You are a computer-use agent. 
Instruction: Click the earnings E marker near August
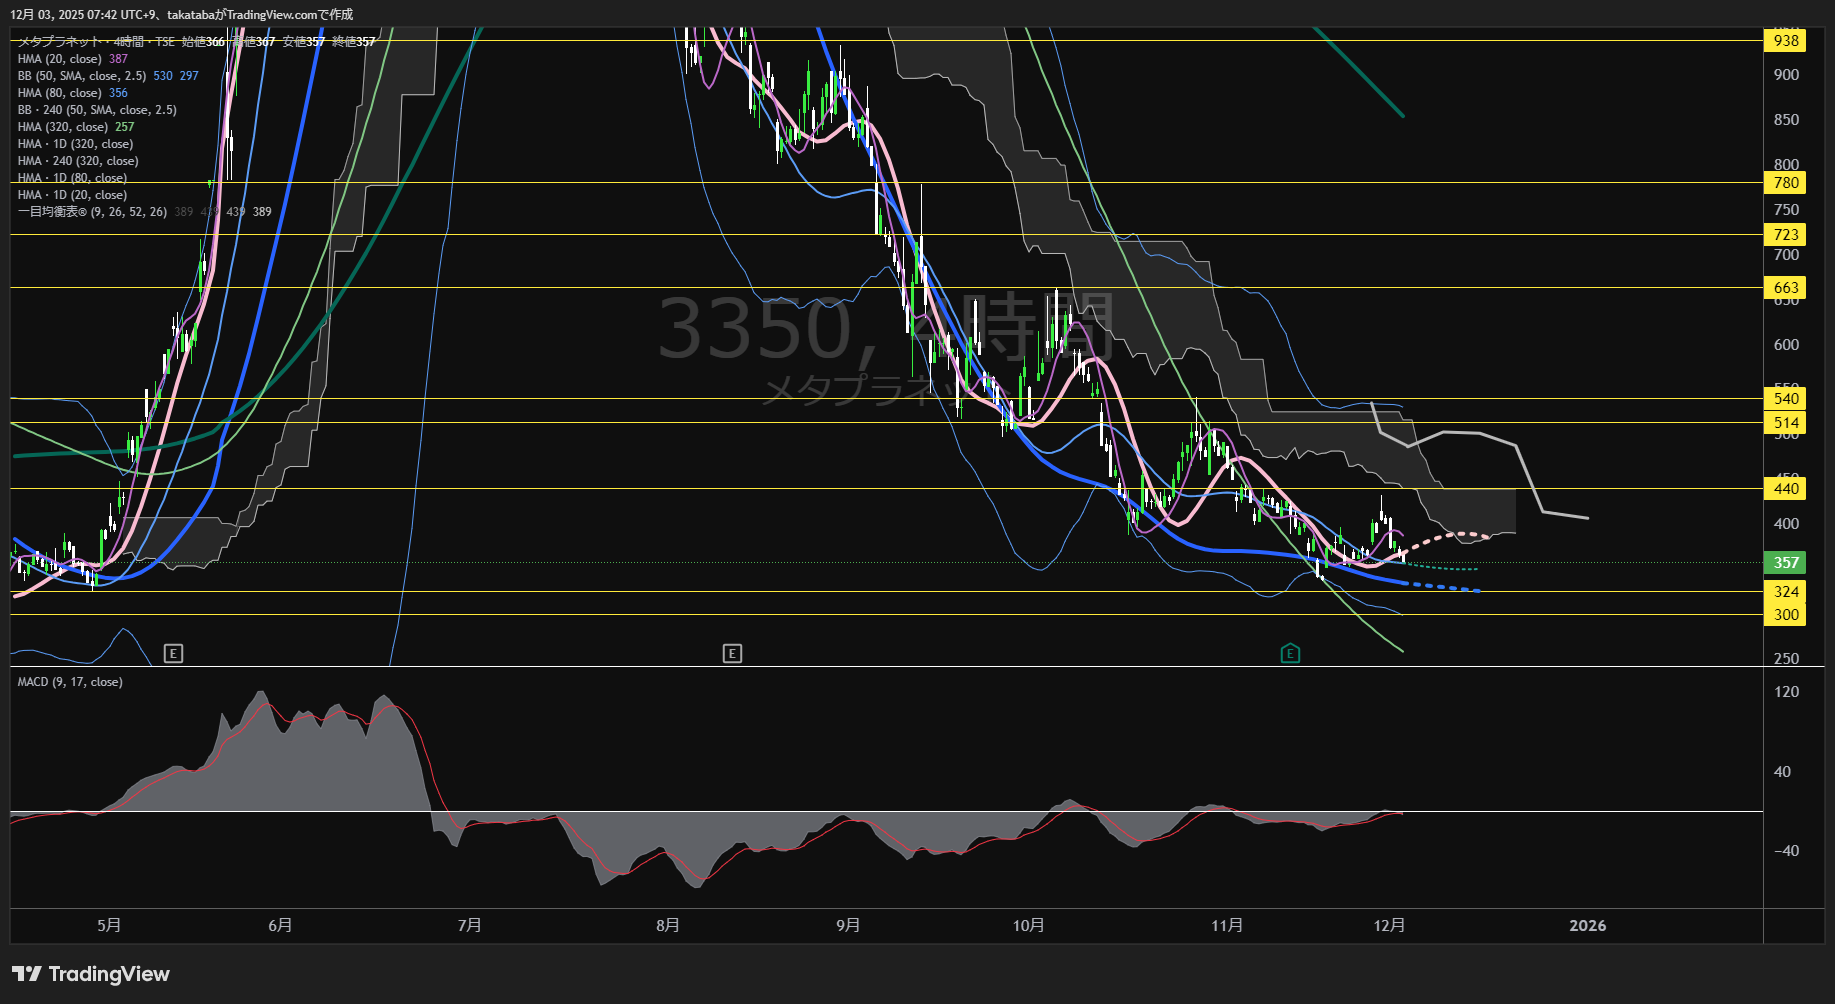[732, 654]
